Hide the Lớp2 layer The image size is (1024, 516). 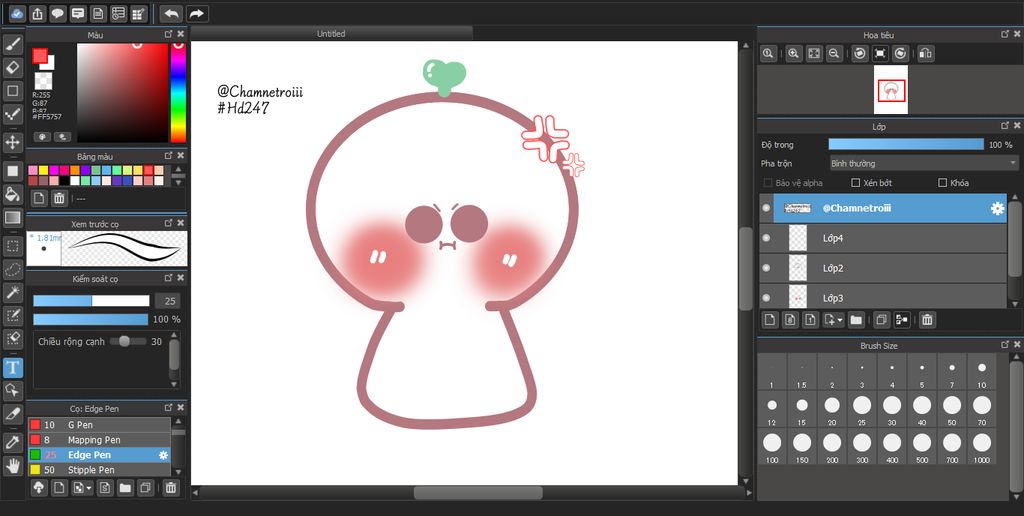click(x=767, y=268)
